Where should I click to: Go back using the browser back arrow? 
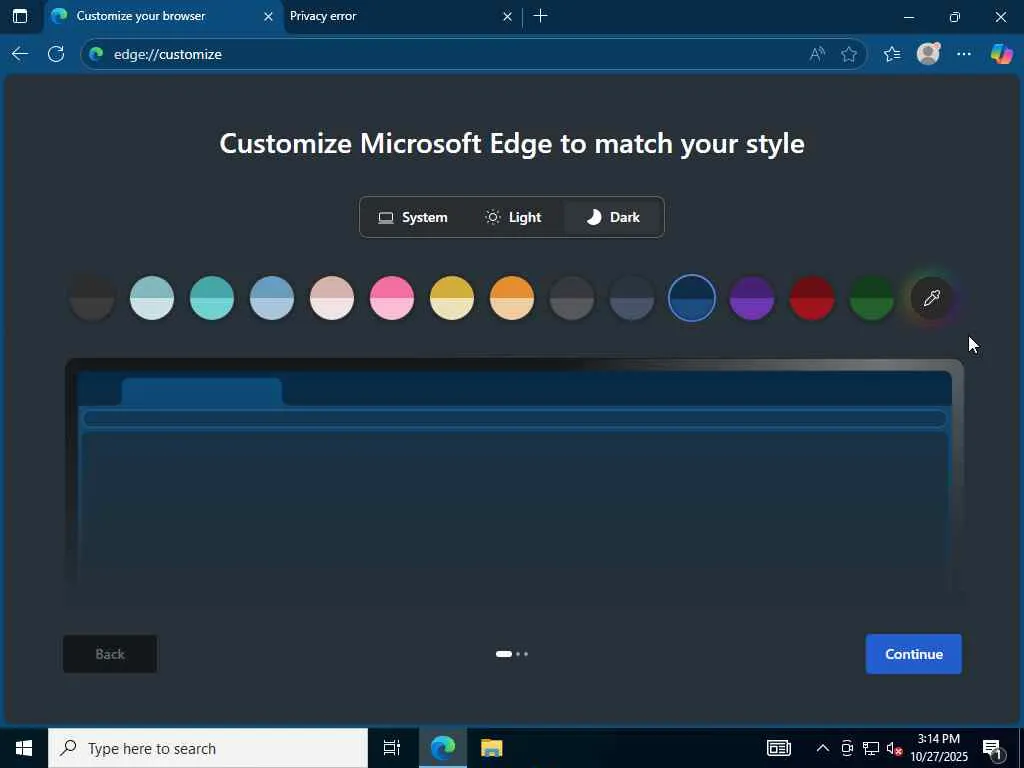pyautogui.click(x=20, y=54)
